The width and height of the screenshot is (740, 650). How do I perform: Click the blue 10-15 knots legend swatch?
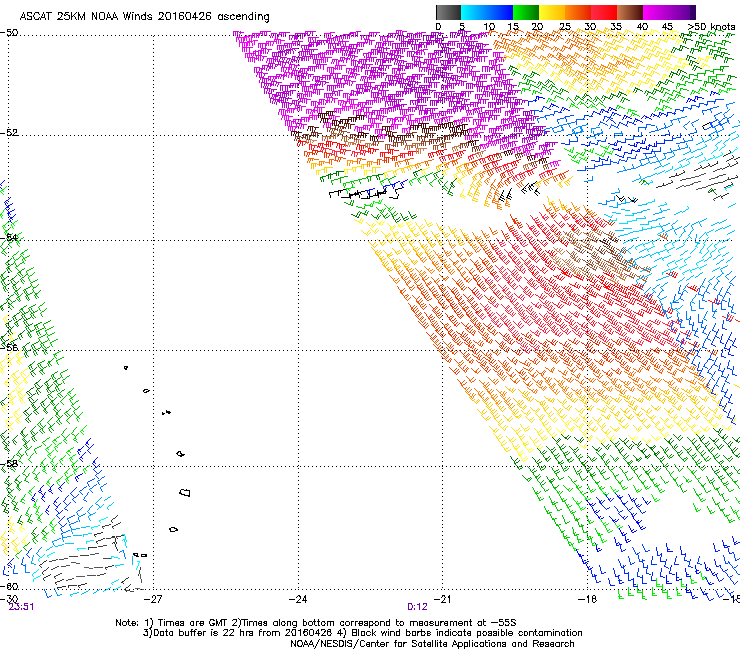500,12
